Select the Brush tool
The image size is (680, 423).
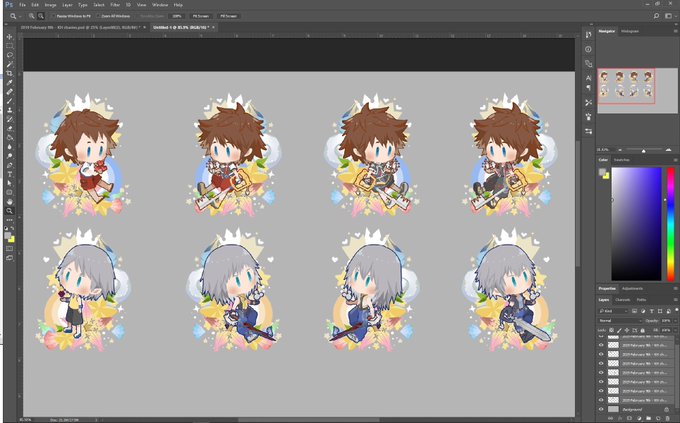click(x=10, y=101)
